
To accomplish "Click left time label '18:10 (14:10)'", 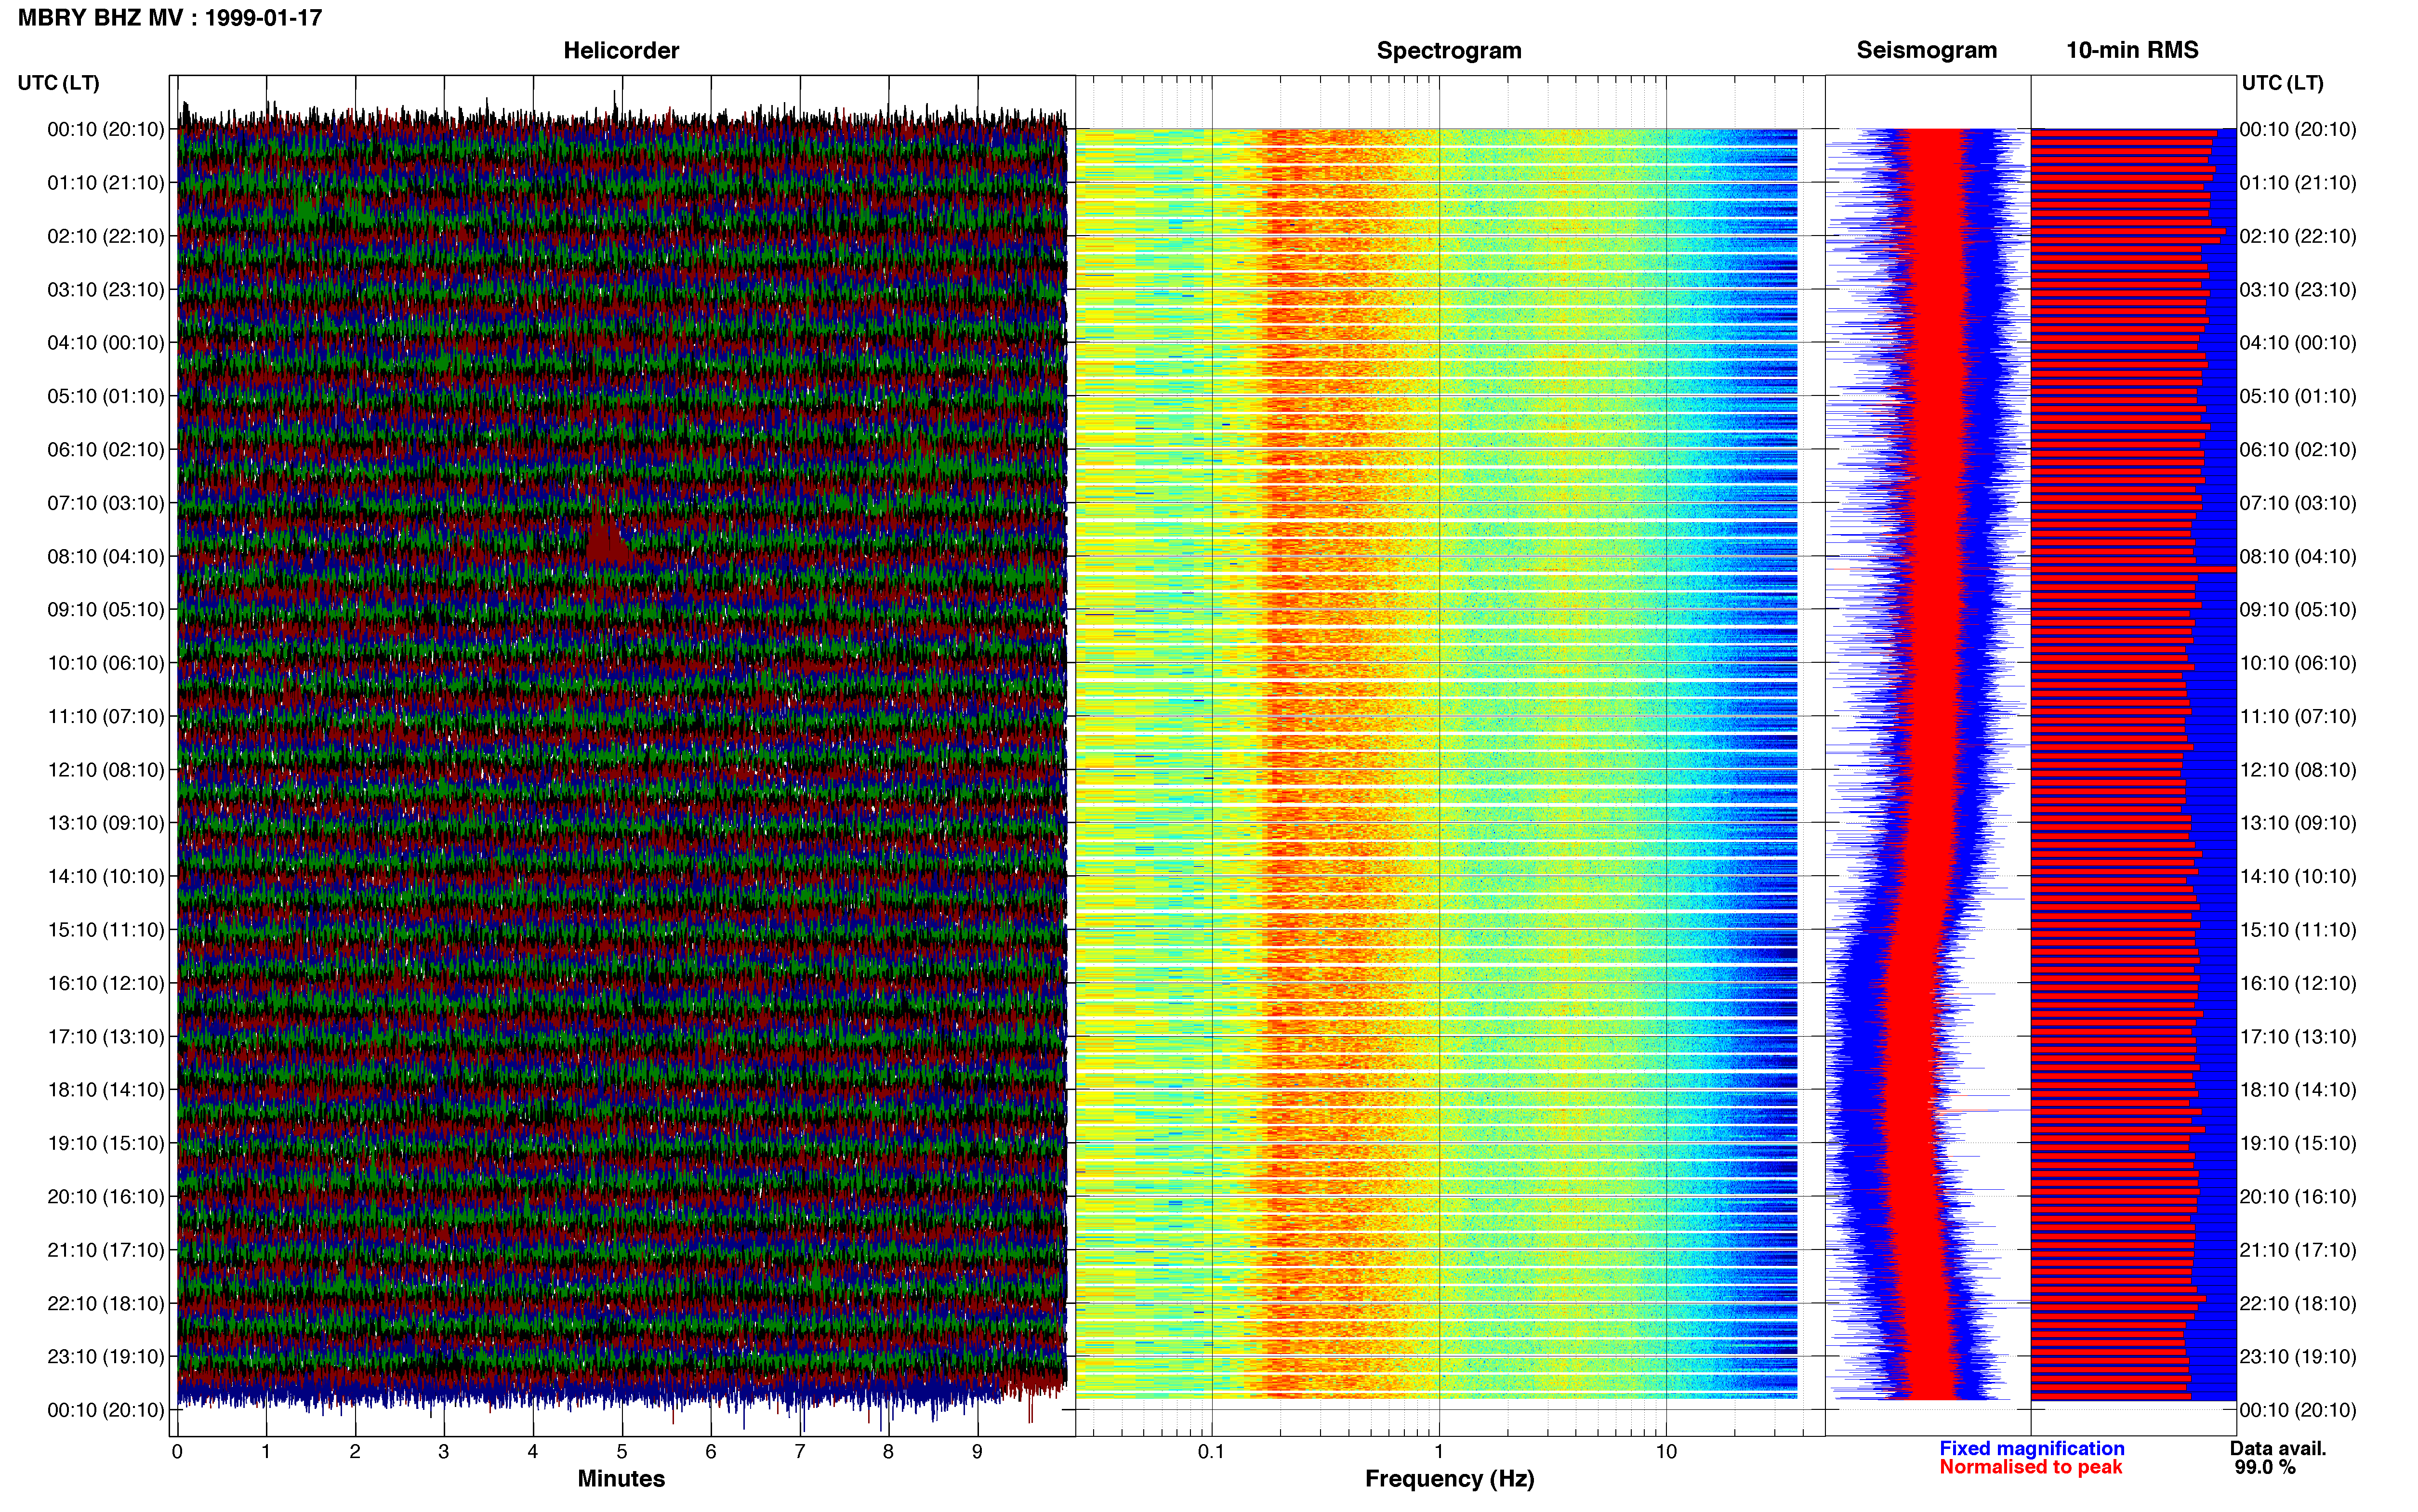I will click(x=106, y=1090).
